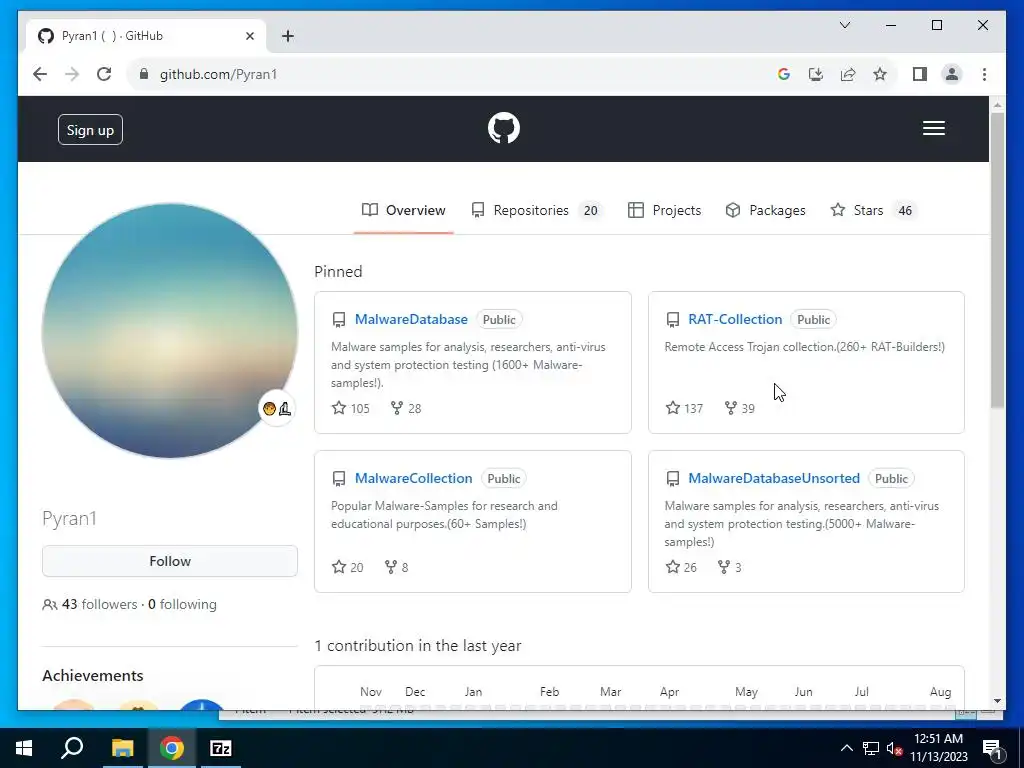Screen dimensions: 1024x768
Task: Close the Pyran1 GitHub tab
Action: 249,36
